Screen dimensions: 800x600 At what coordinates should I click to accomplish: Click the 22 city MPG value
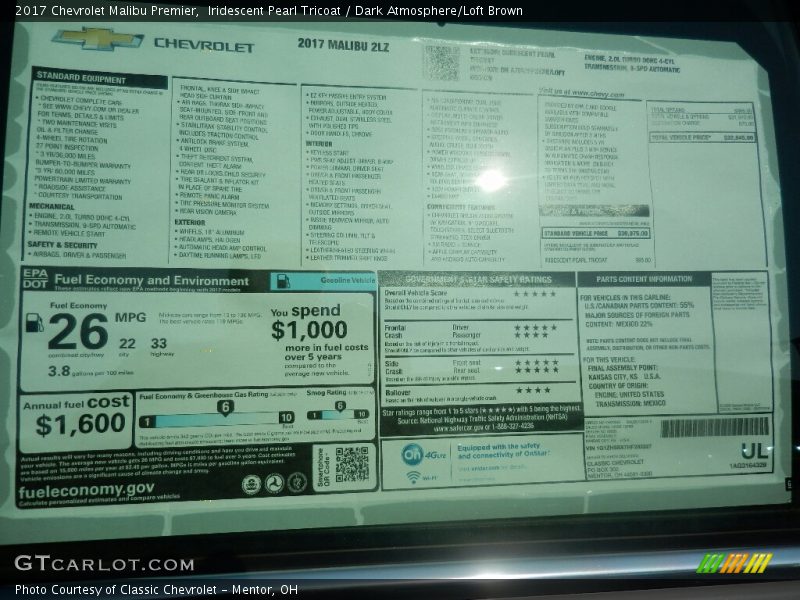[x=127, y=343]
